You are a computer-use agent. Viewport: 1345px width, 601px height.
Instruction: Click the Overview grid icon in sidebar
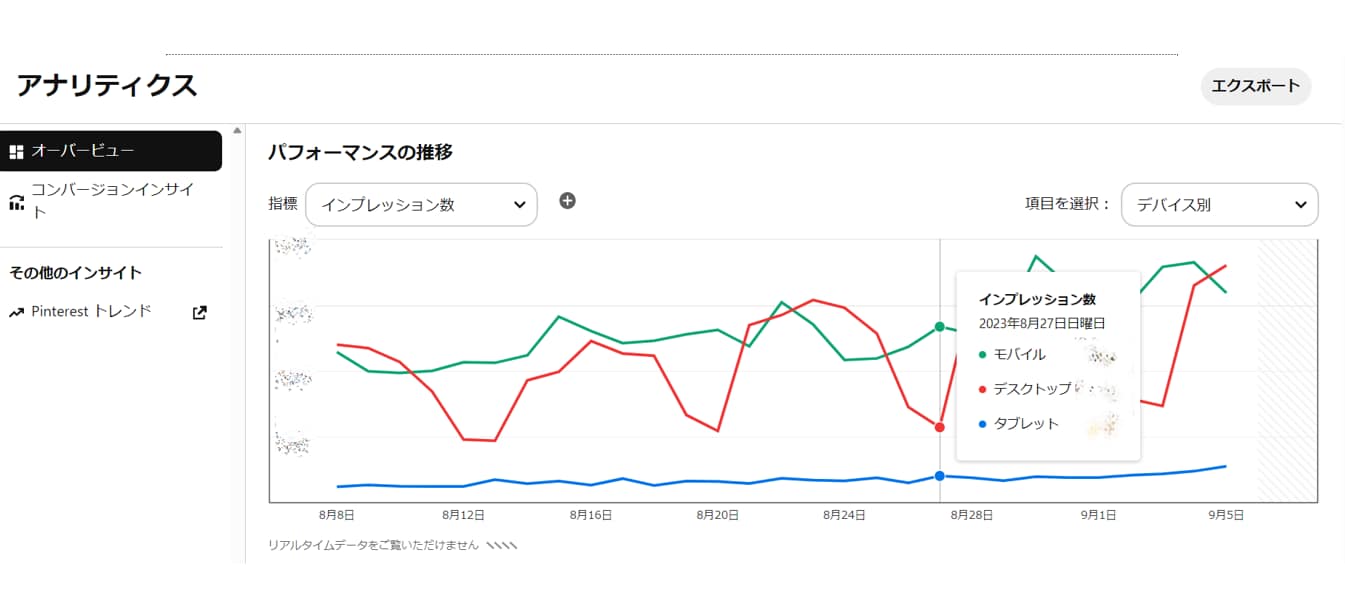point(16,152)
